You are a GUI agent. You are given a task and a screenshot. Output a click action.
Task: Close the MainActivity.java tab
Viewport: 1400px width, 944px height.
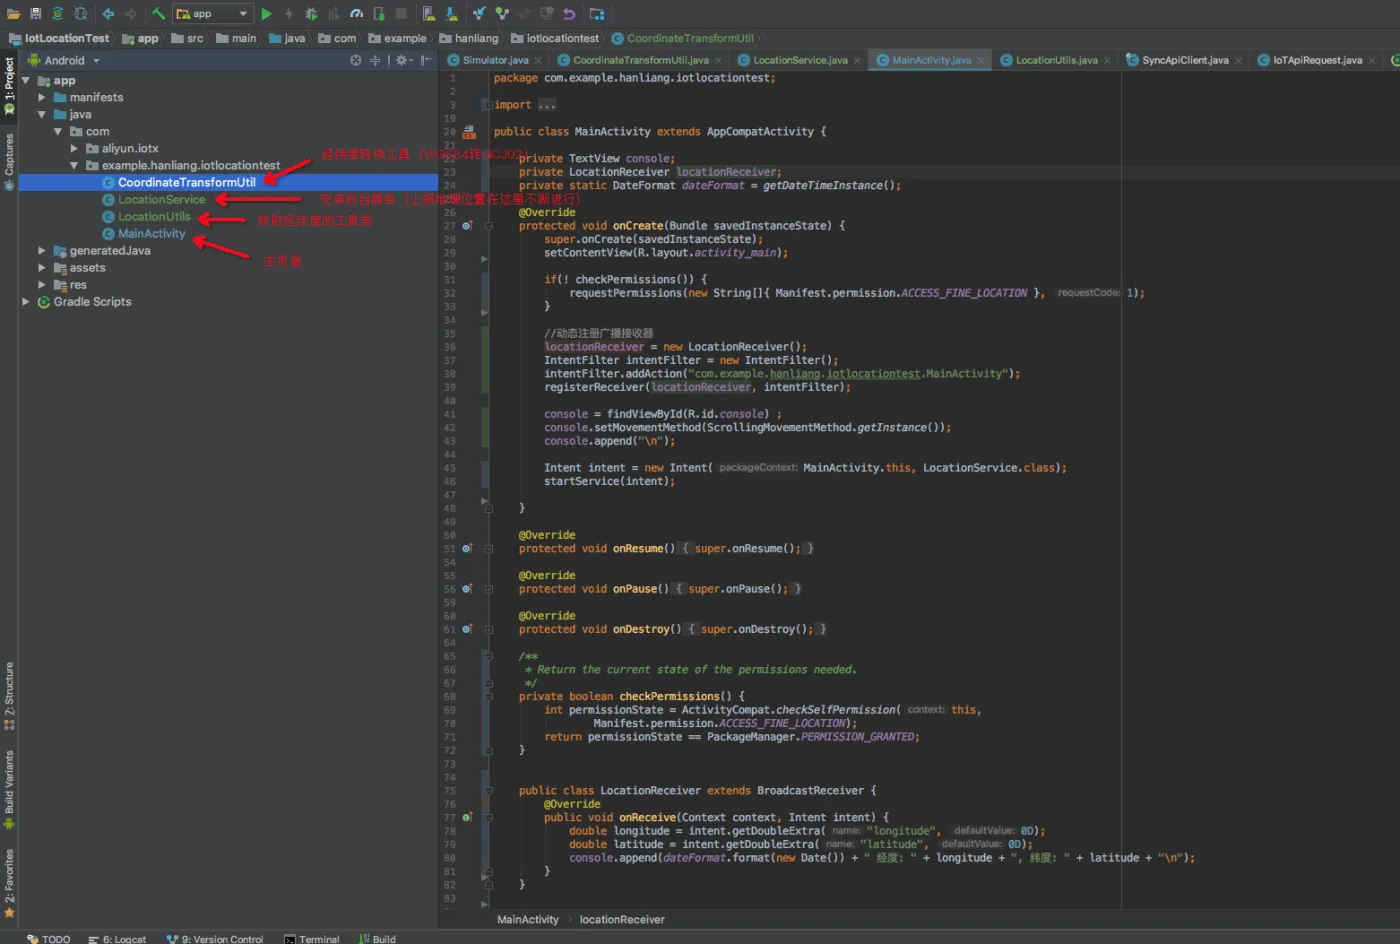click(x=981, y=61)
